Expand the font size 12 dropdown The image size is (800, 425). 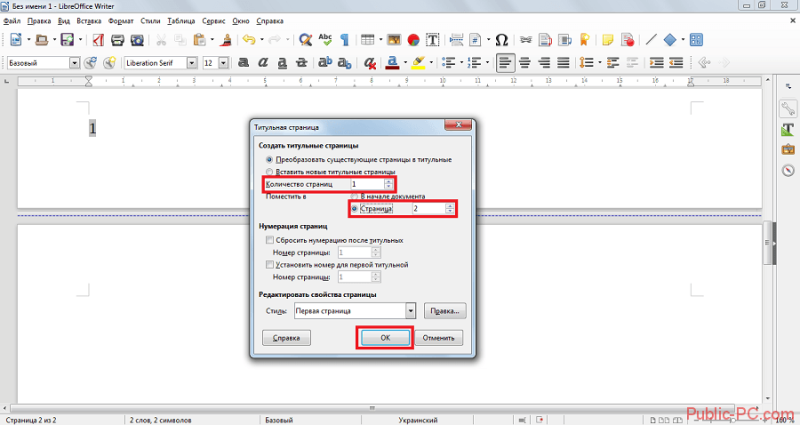[223, 63]
